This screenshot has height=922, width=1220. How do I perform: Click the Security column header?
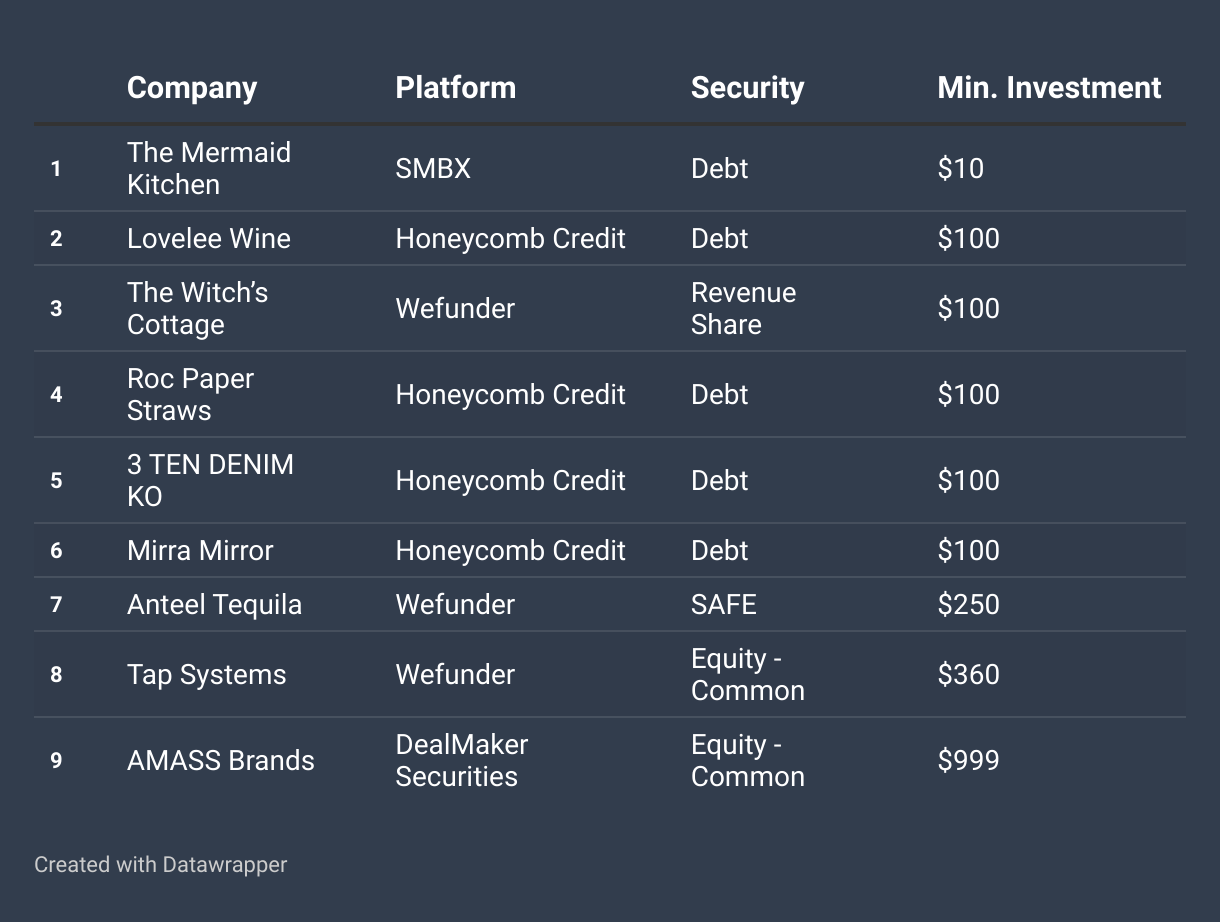click(747, 88)
